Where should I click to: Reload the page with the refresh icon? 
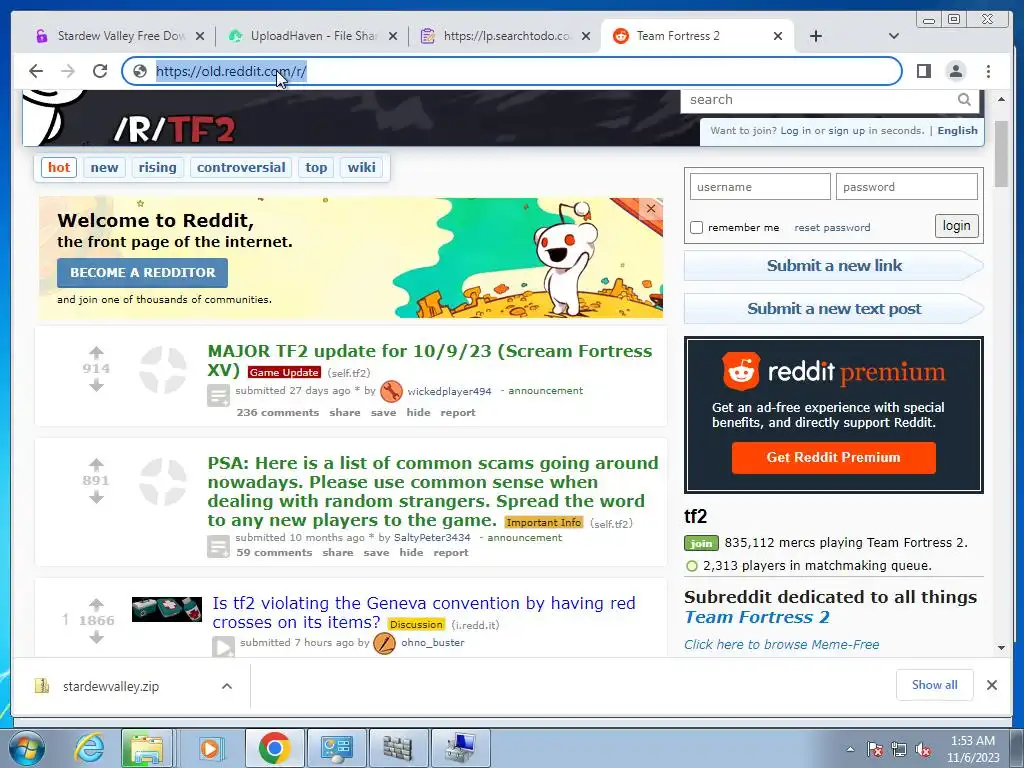pos(100,71)
